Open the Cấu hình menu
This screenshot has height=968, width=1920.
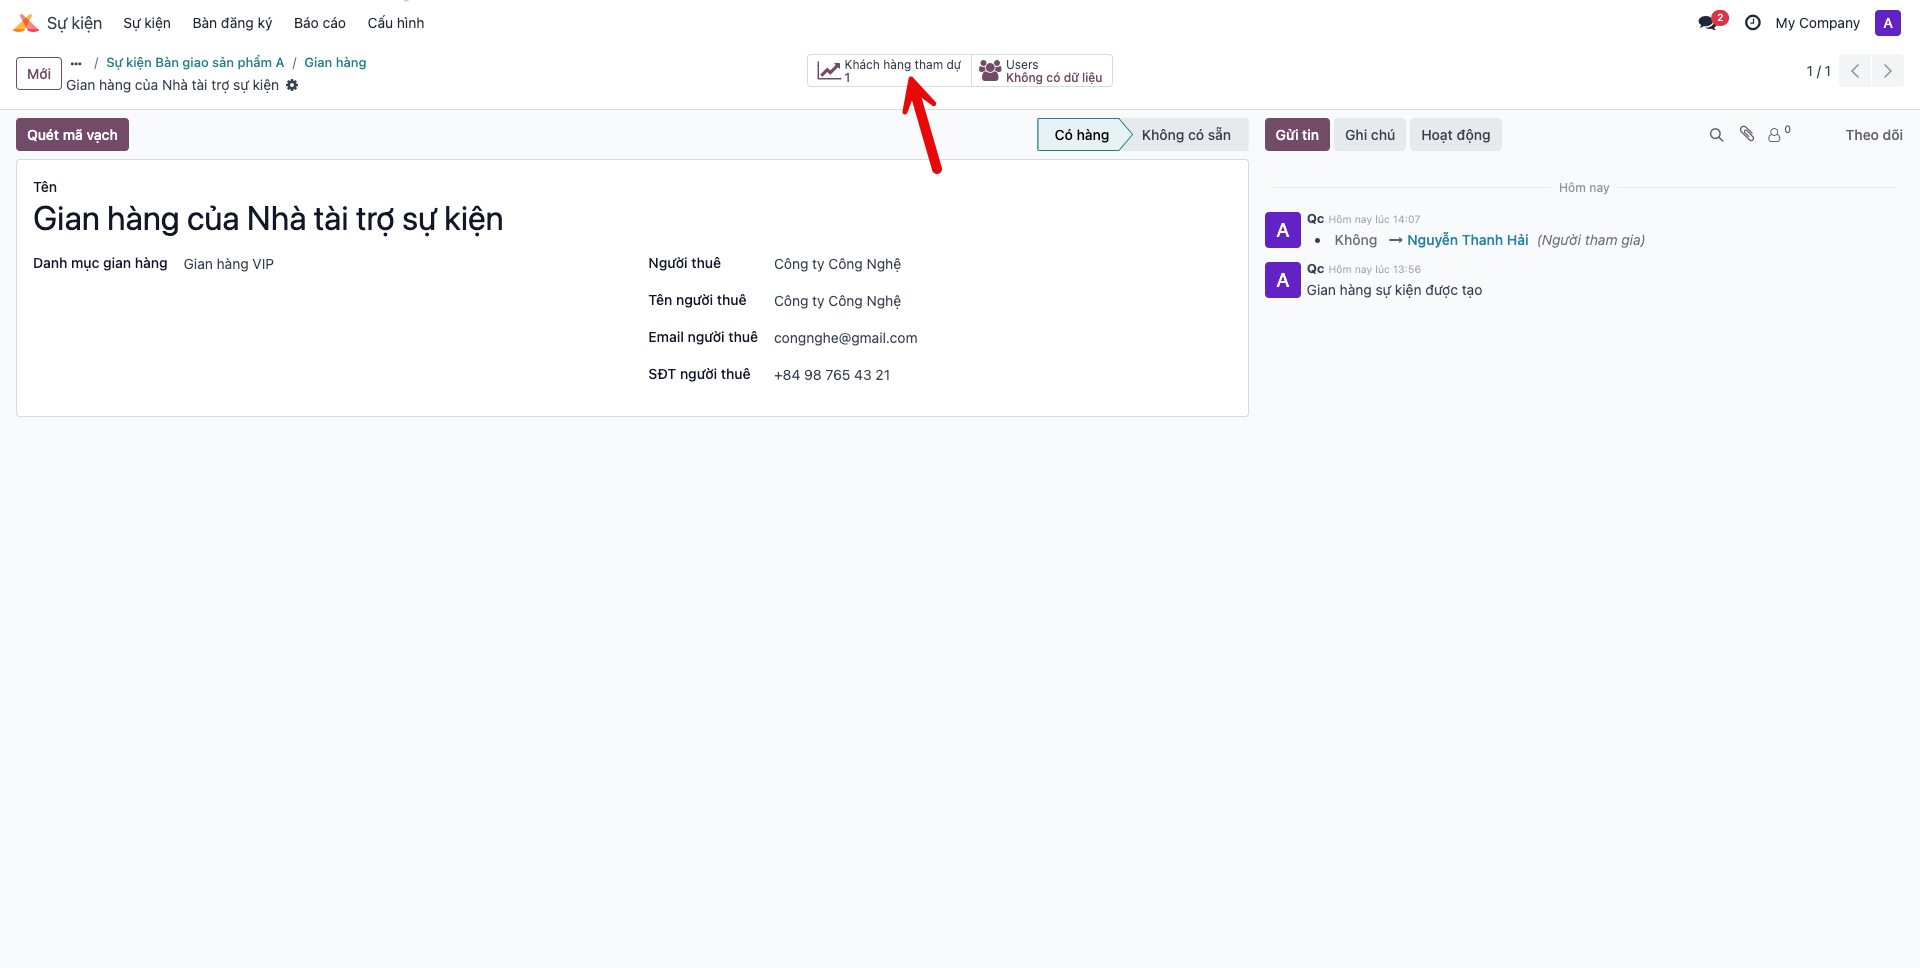[395, 23]
